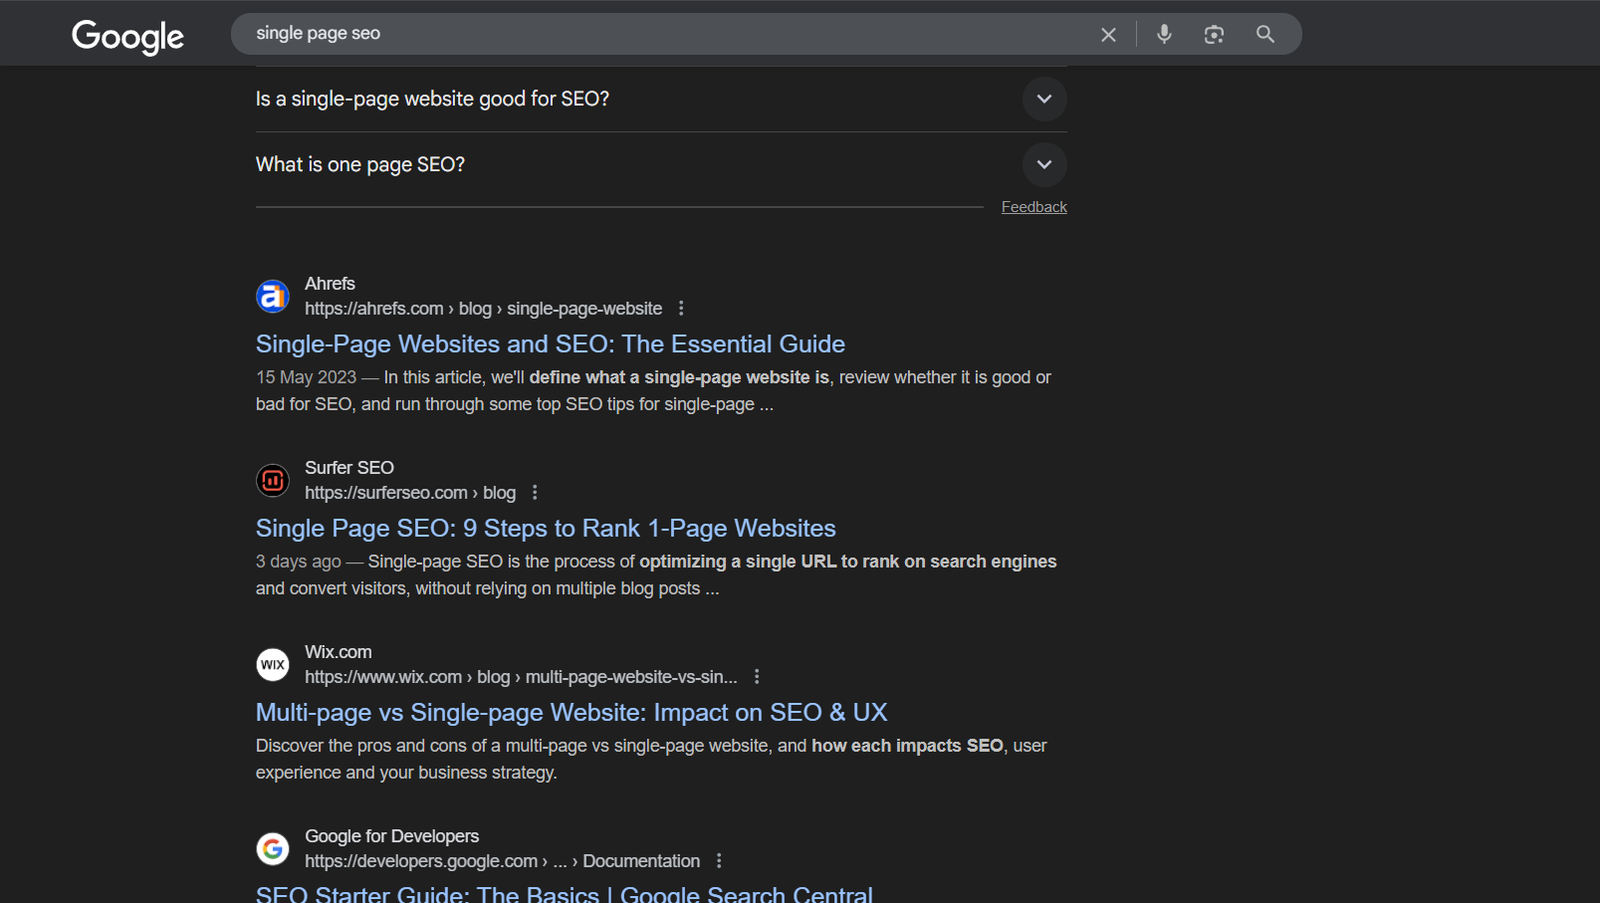Viewport: 1600px width, 903px height.
Task: Click the www.wix.com blog URL breadcrumb
Action: (x=521, y=676)
